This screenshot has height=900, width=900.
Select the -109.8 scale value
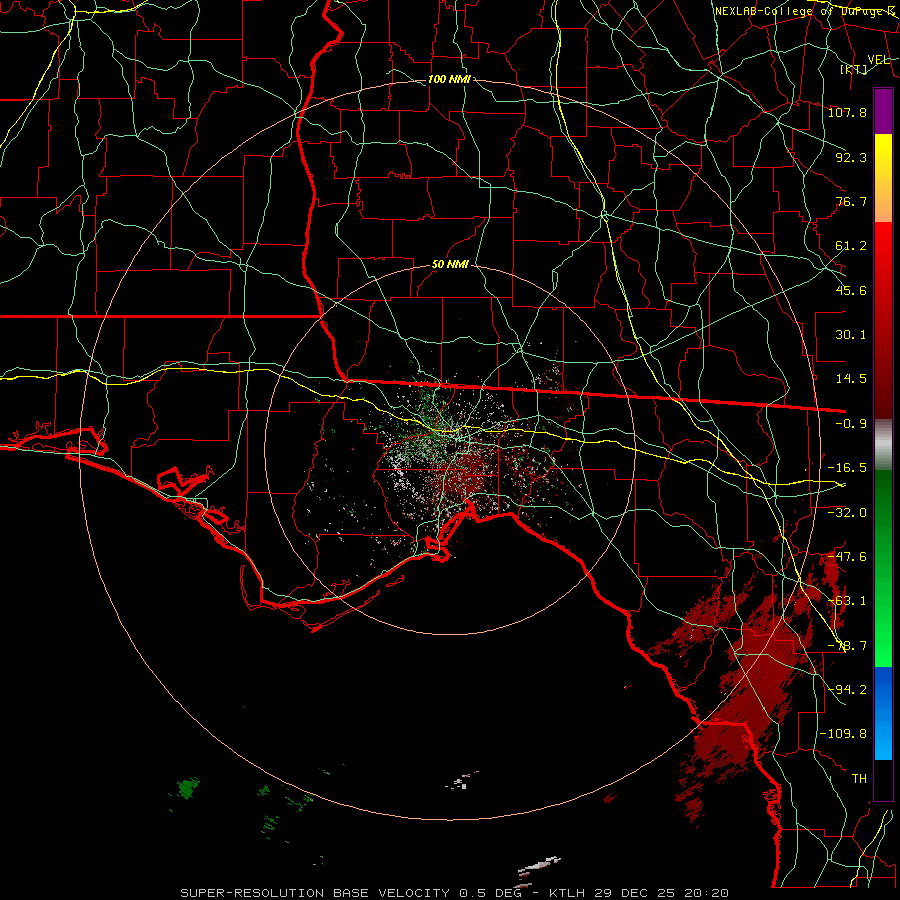[843, 734]
